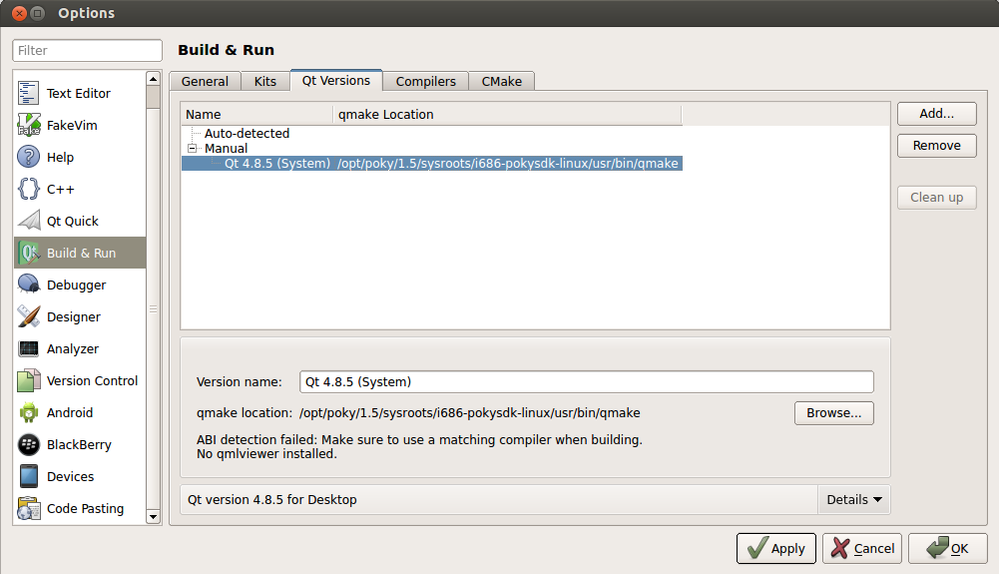Click the Version name text field
The width and height of the screenshot is (999, 574).
point(586,381)
